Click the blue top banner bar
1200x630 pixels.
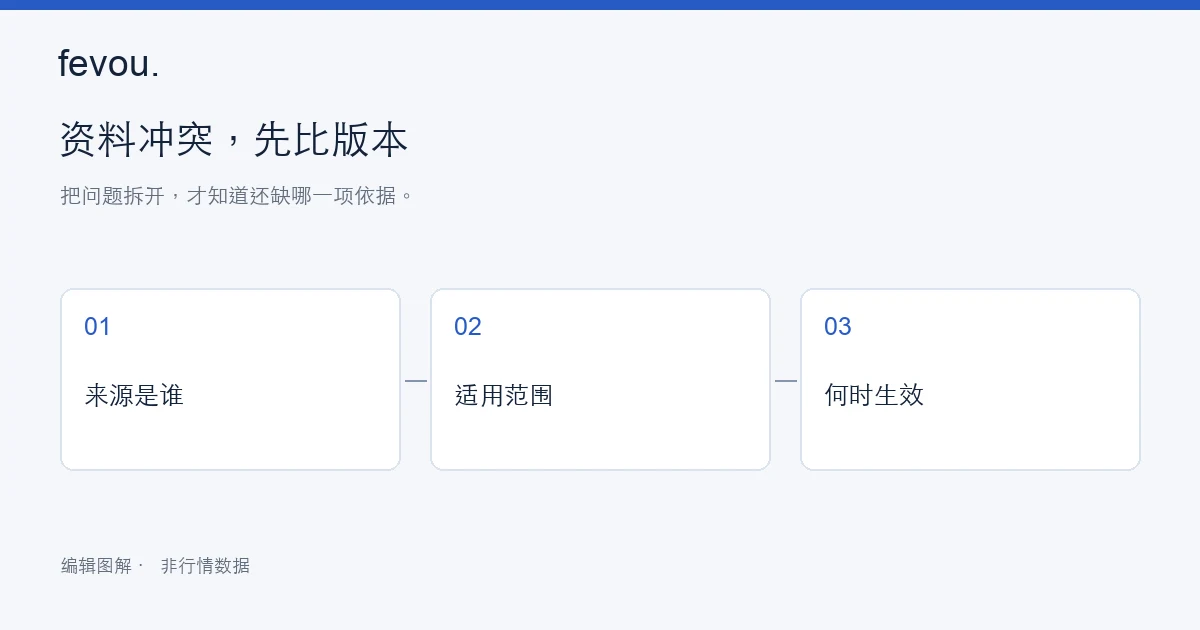[600, 5]
